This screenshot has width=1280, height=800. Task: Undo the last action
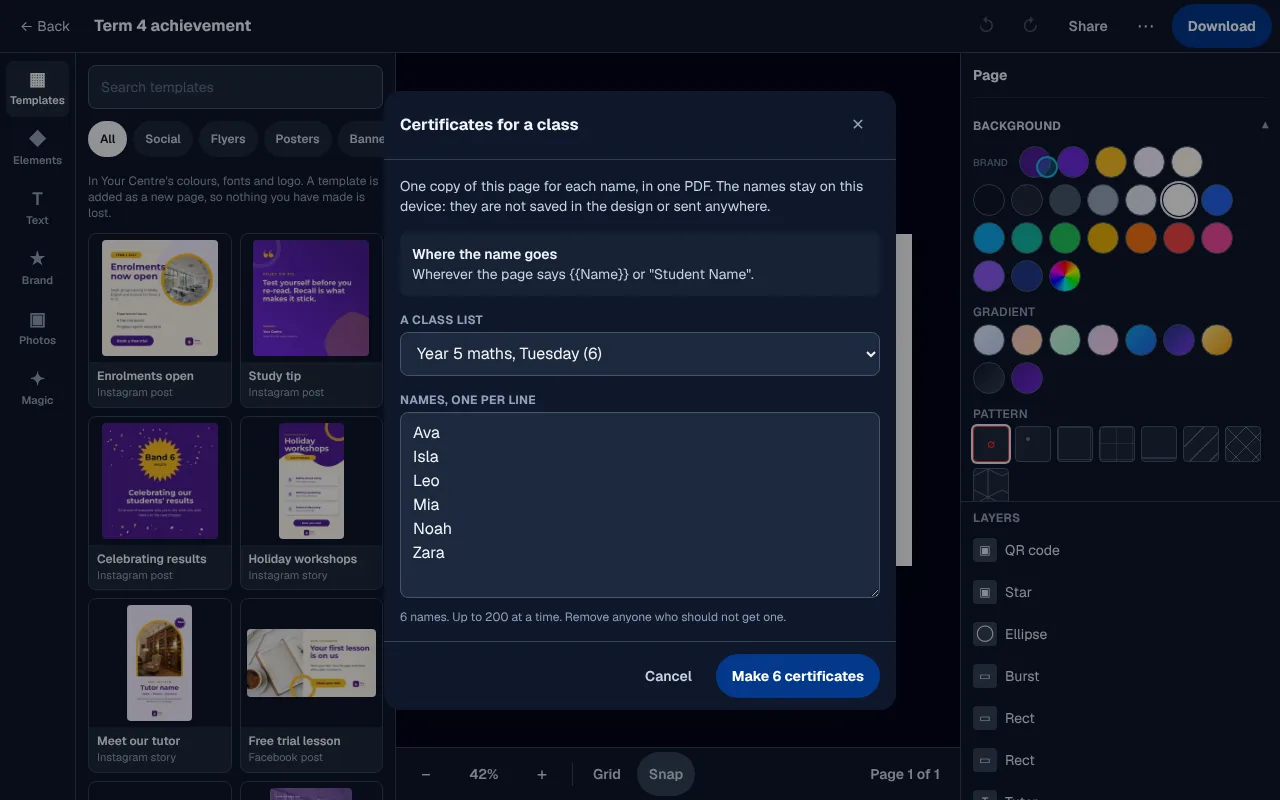point(986,26)
